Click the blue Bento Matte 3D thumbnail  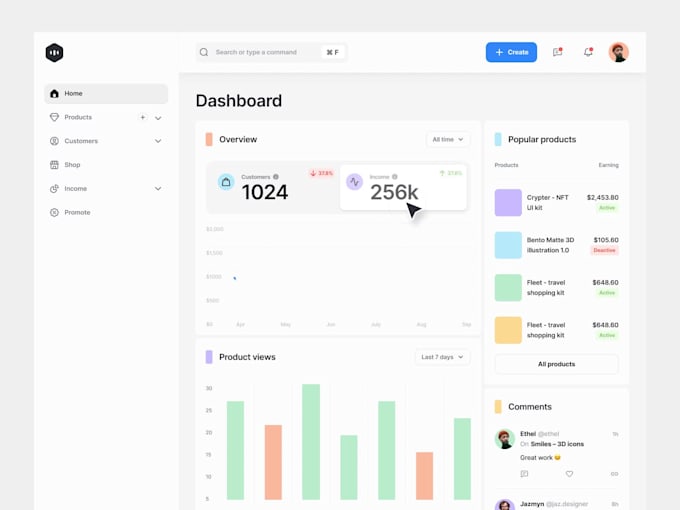[508, 245]
